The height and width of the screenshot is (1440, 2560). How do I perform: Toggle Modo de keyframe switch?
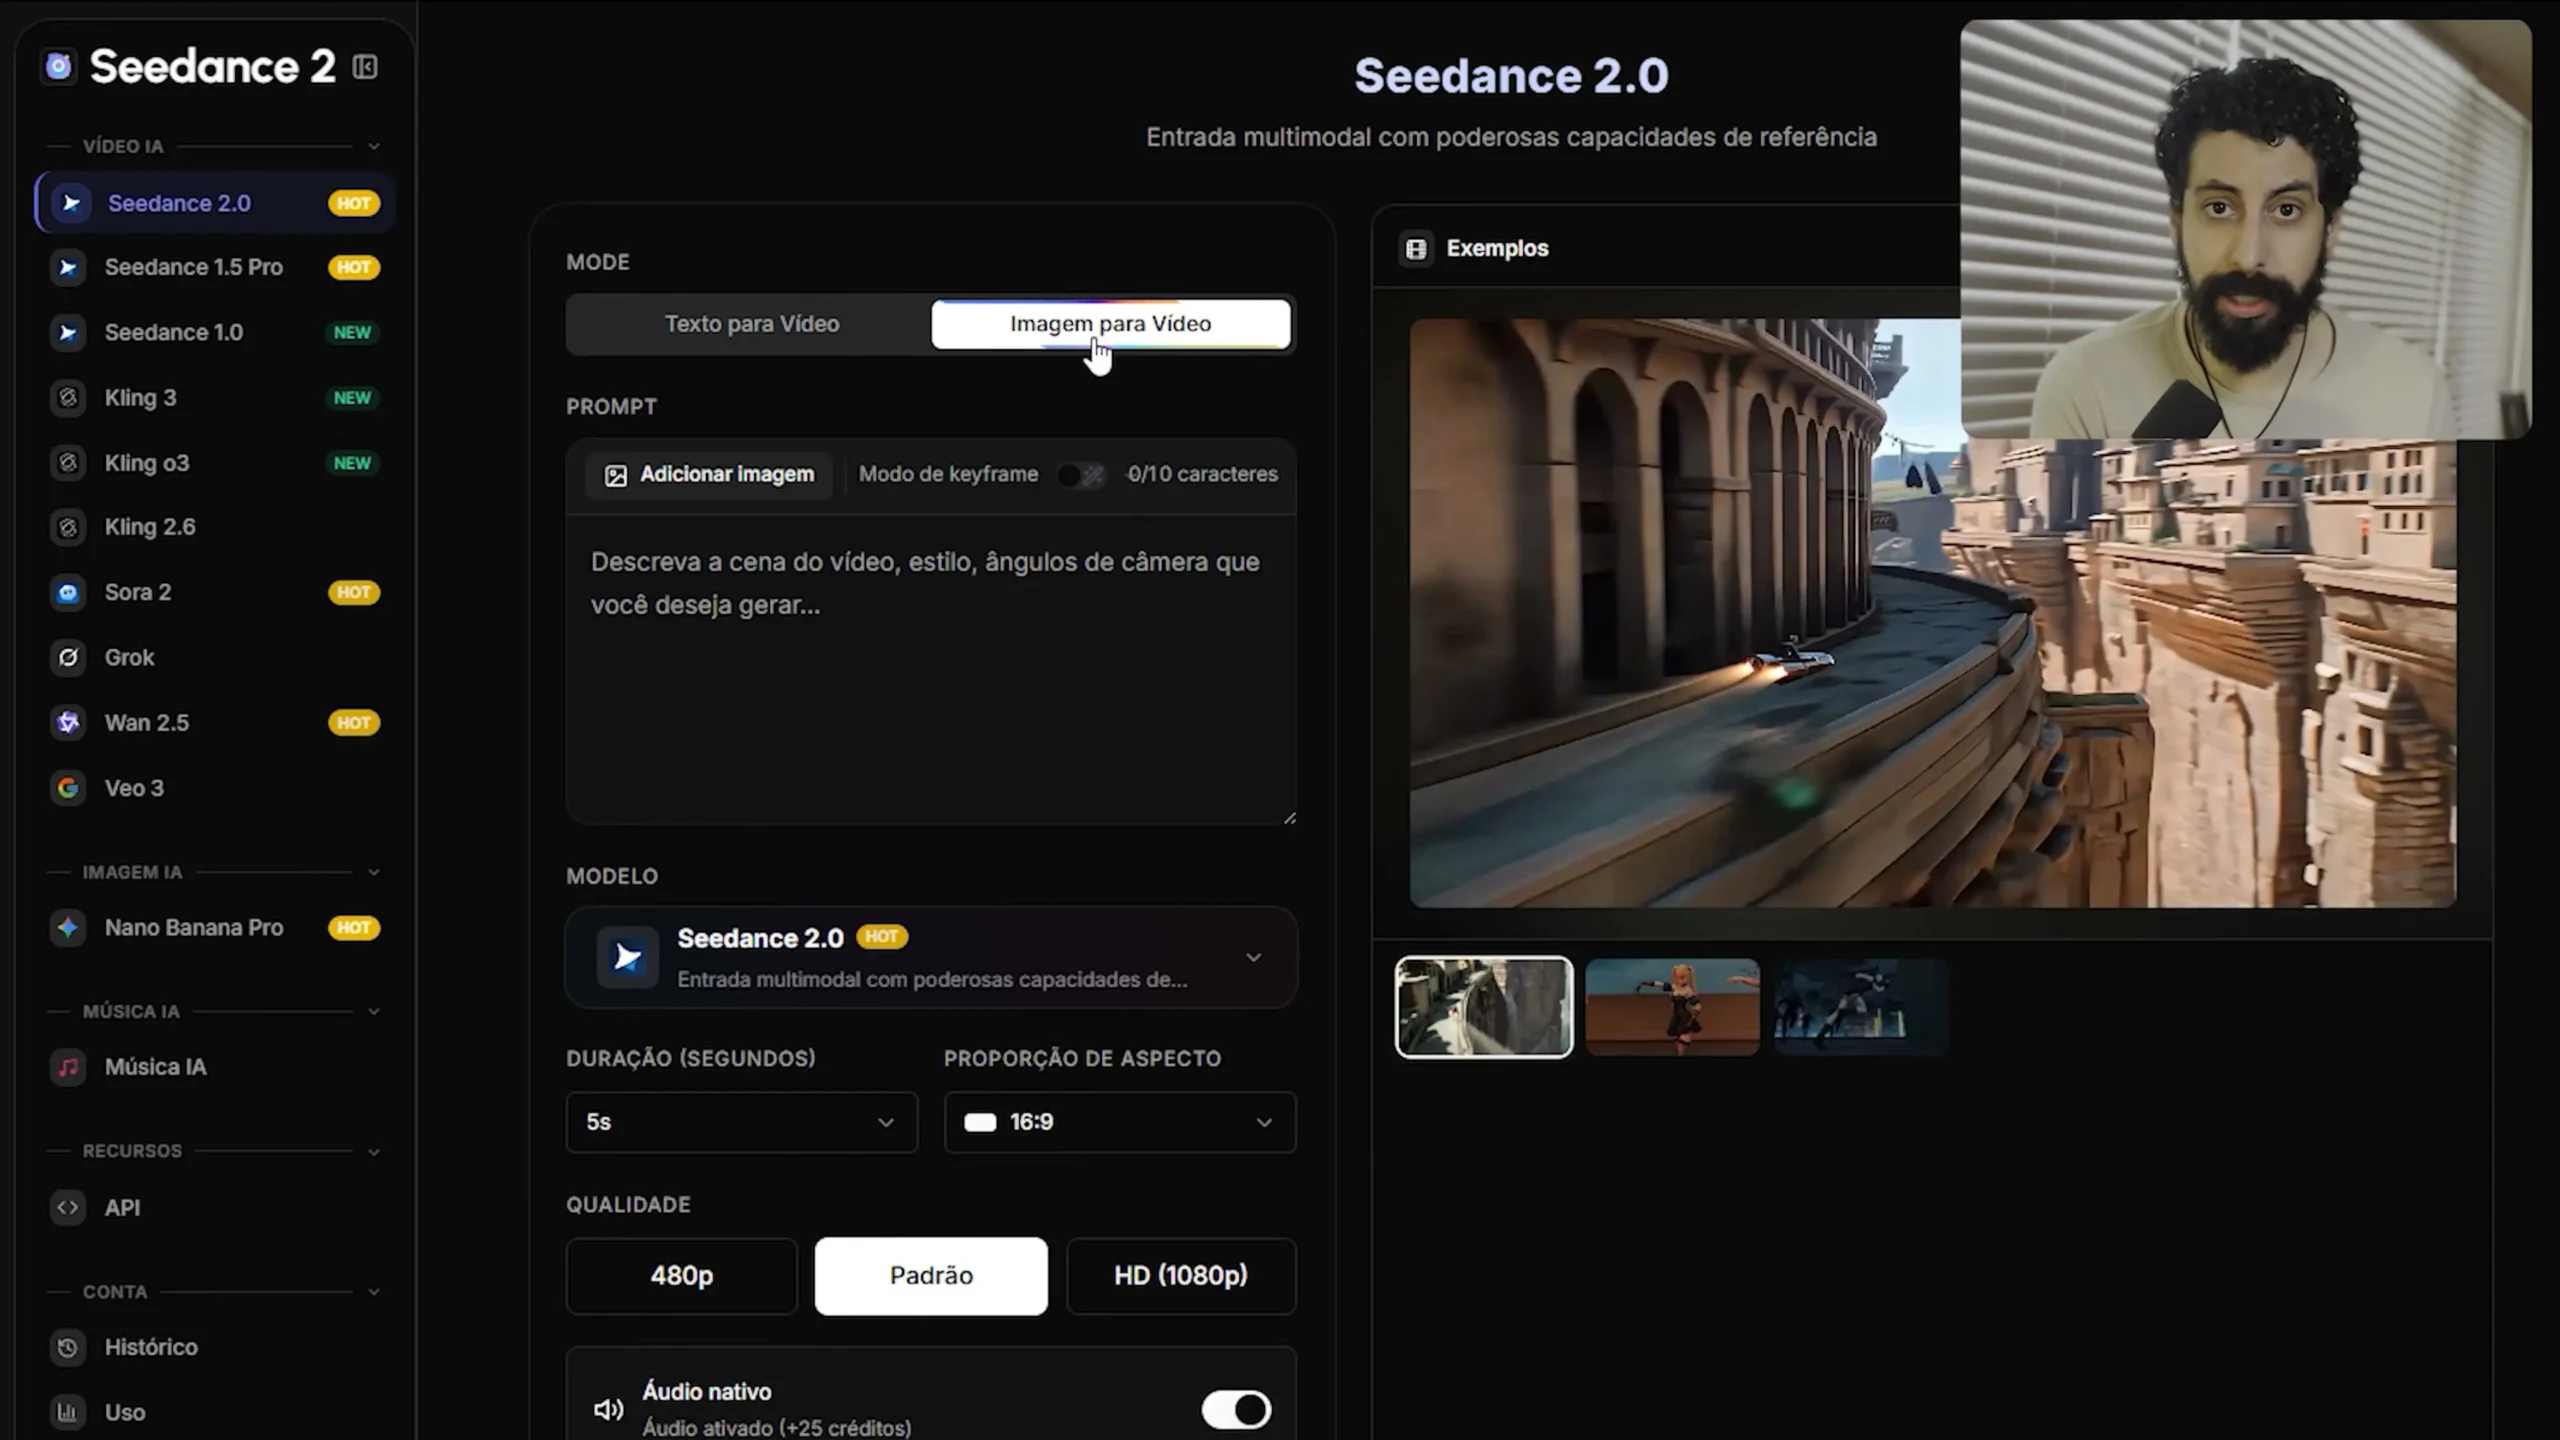click(1081, 475)
